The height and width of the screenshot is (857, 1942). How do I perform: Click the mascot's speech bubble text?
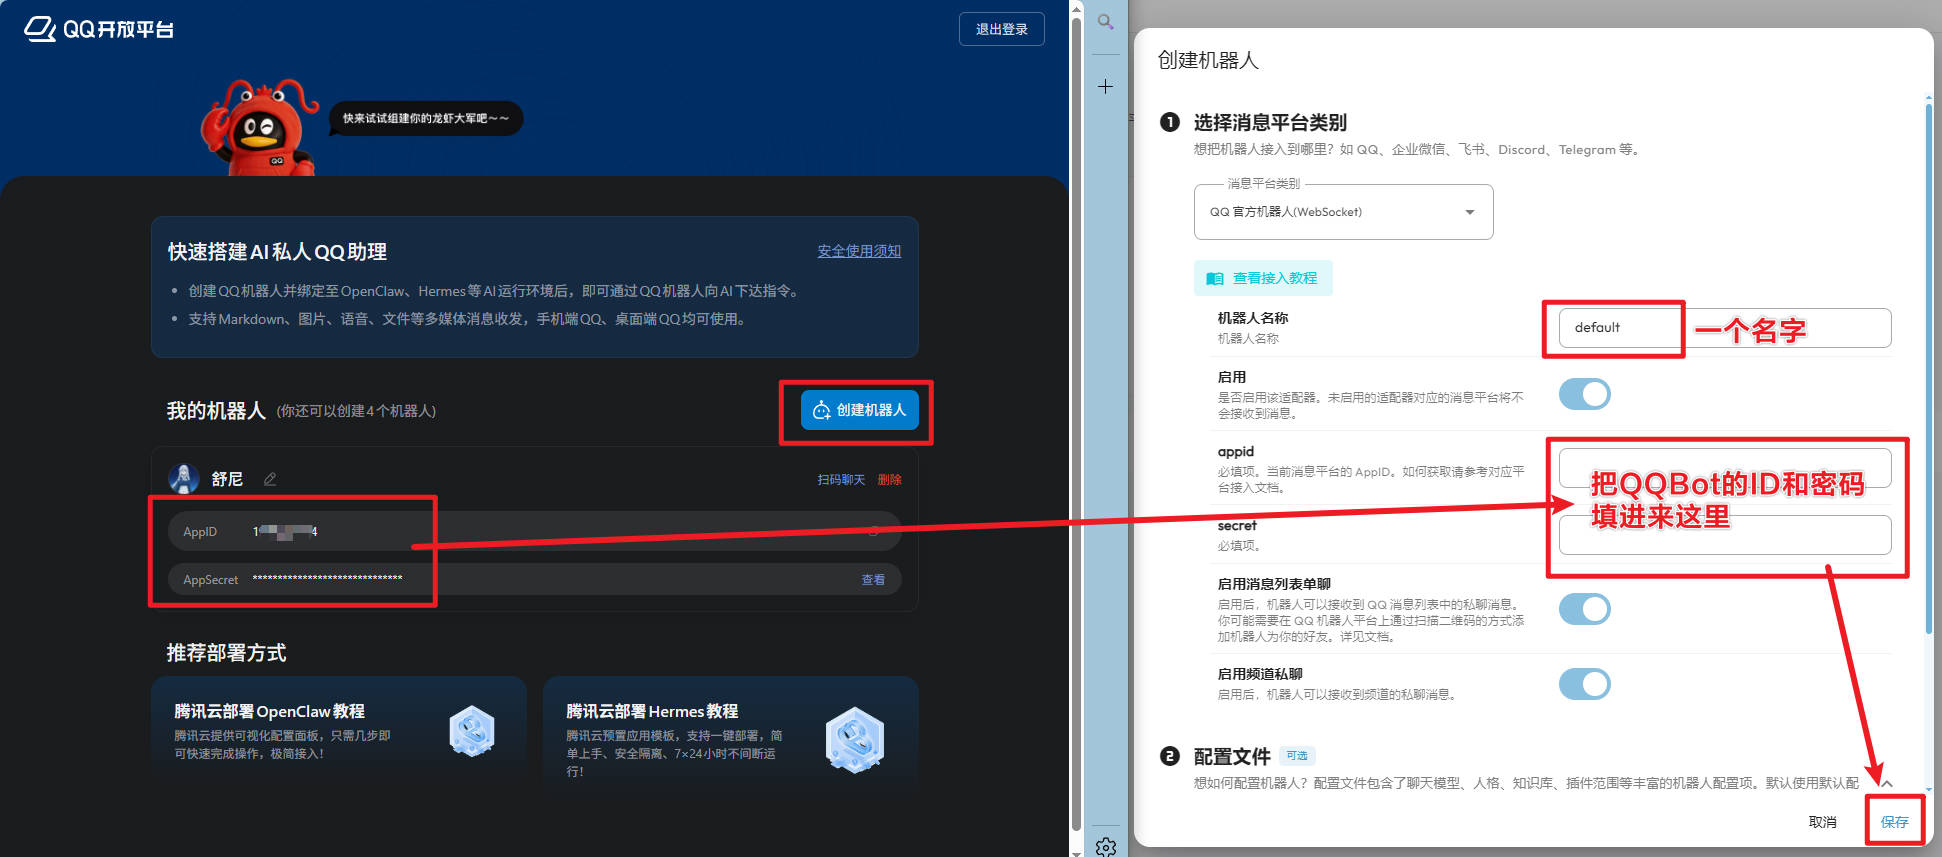[426, 118]
